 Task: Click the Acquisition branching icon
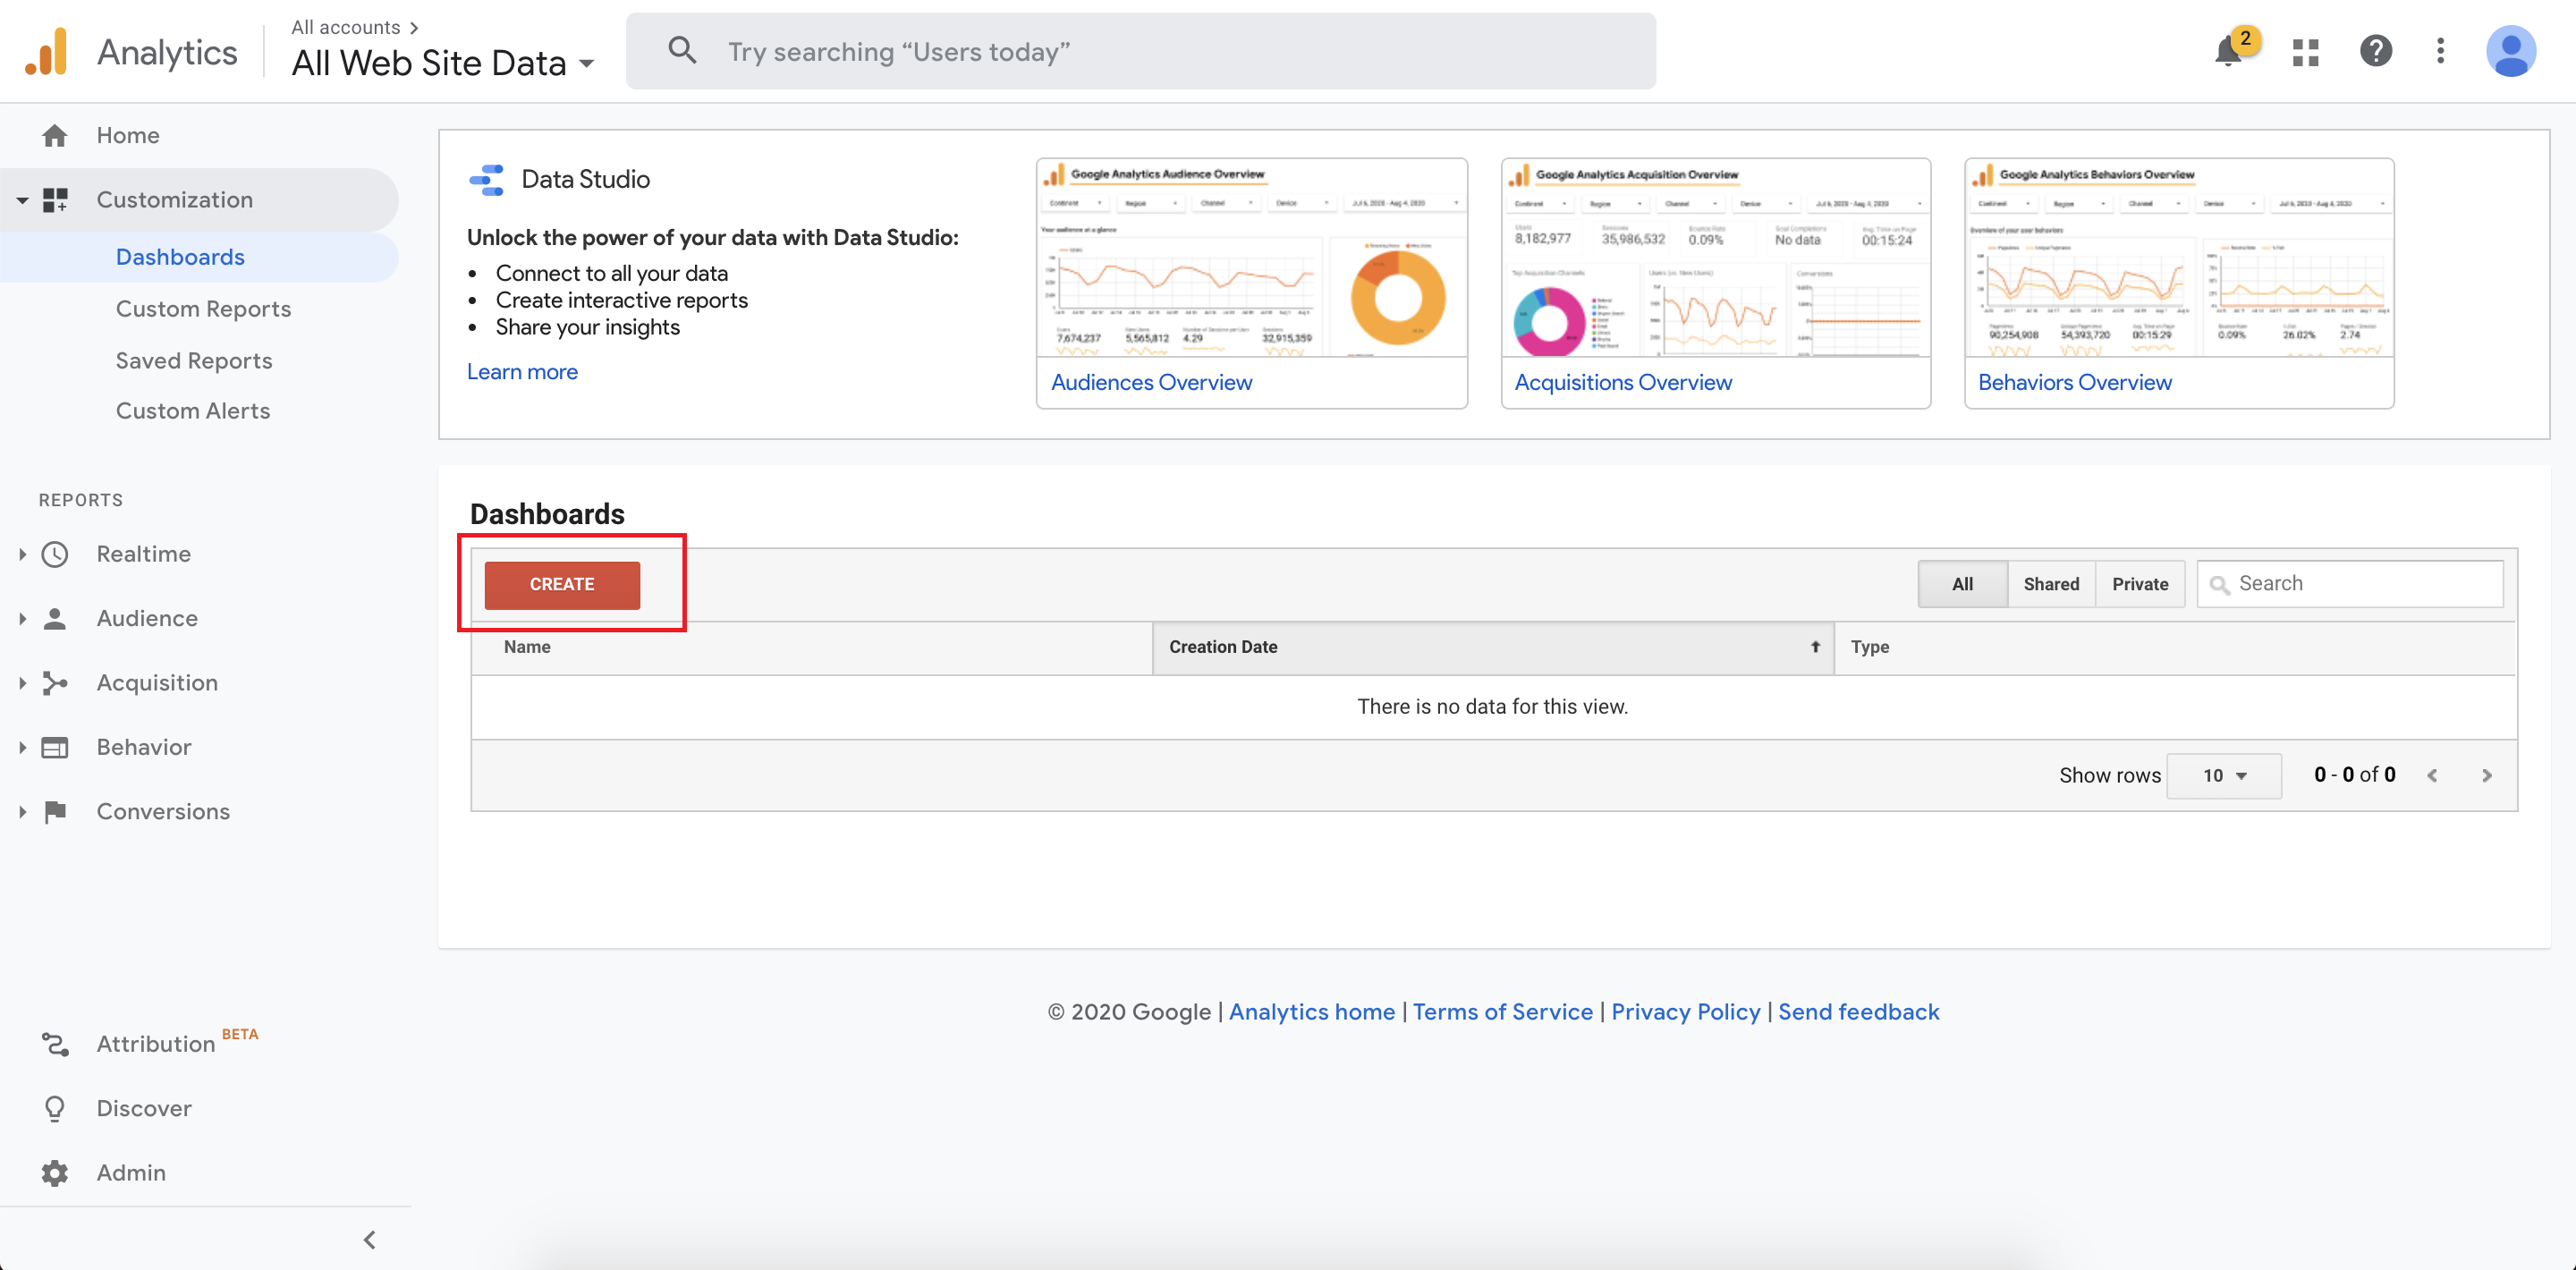(x=55, y=683)
